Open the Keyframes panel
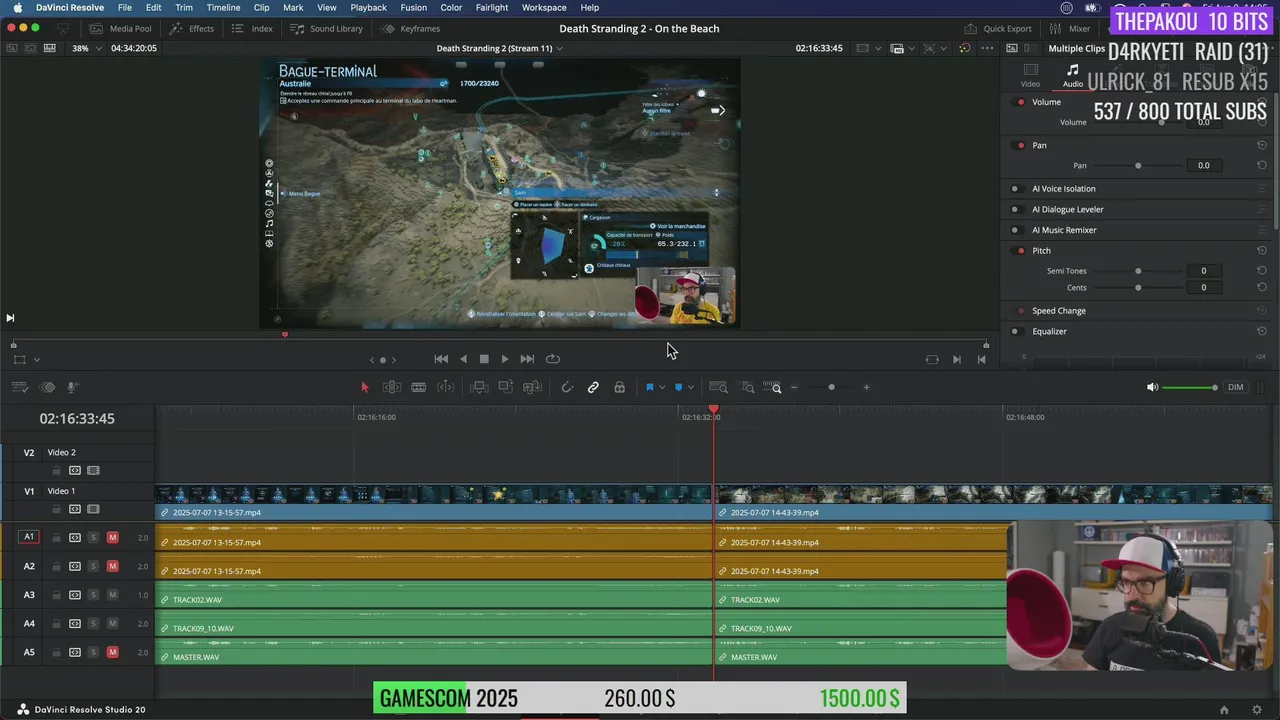 coord(411,29)
